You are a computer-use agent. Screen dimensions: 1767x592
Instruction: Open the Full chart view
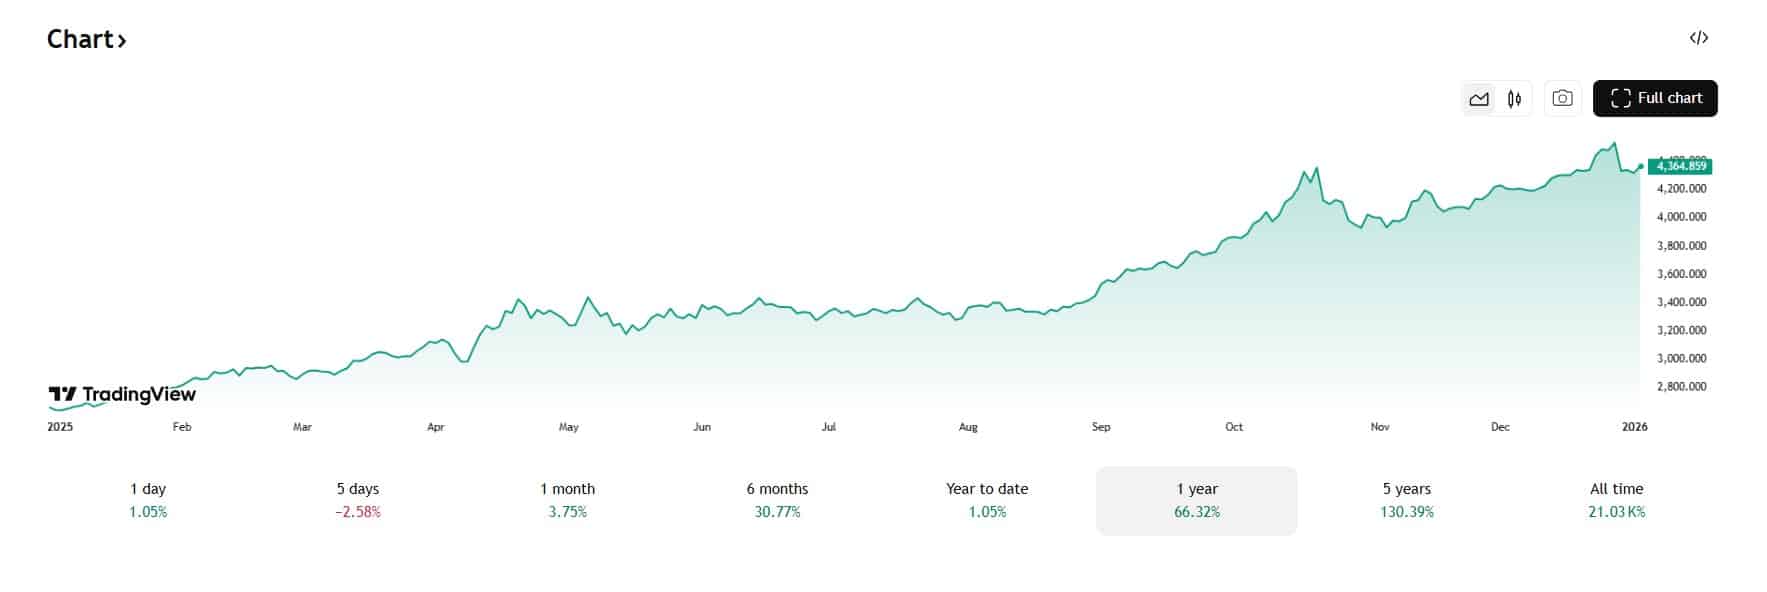pyautogui.click(x=1655, y=97)
